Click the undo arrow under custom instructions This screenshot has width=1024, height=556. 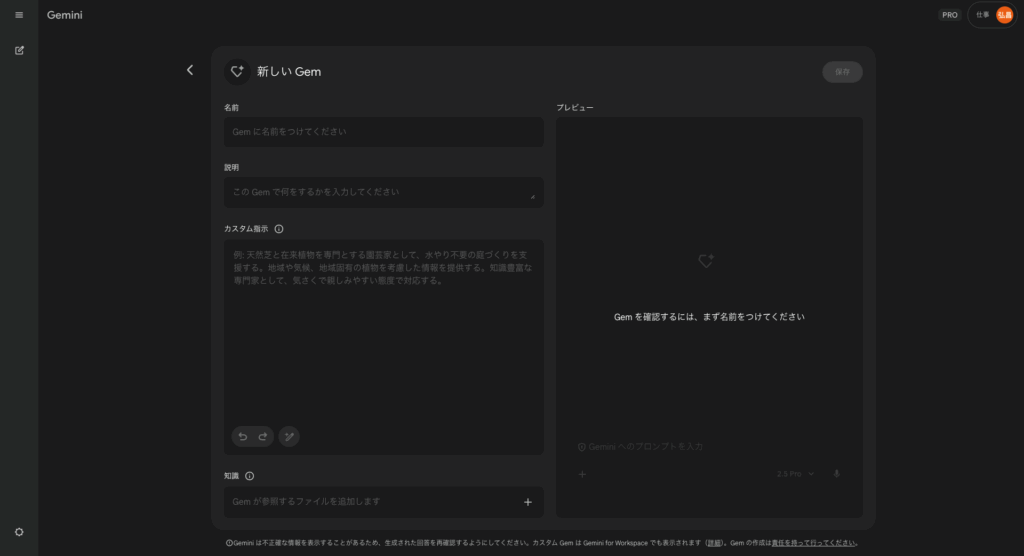(242, 436)
